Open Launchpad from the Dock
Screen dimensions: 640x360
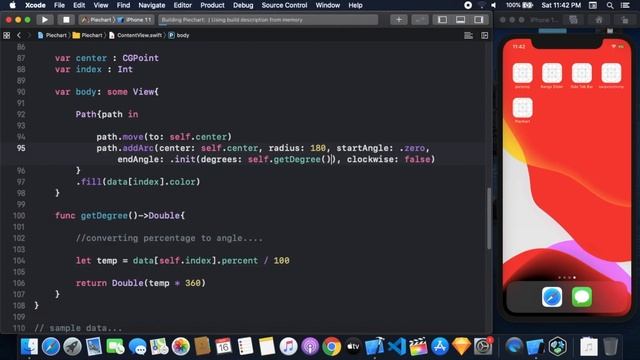[72, 347]
